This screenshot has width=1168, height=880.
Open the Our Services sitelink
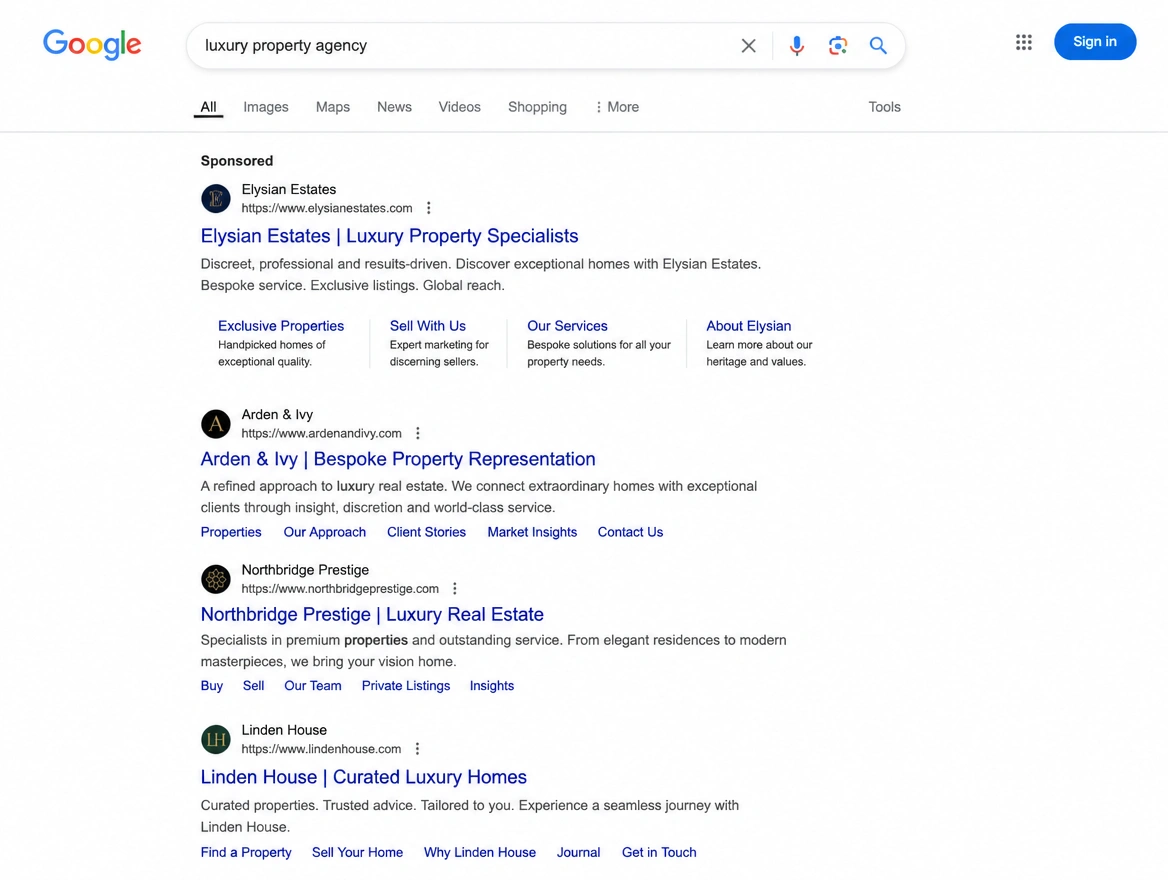pyautogui.click(x=567, y=326)
